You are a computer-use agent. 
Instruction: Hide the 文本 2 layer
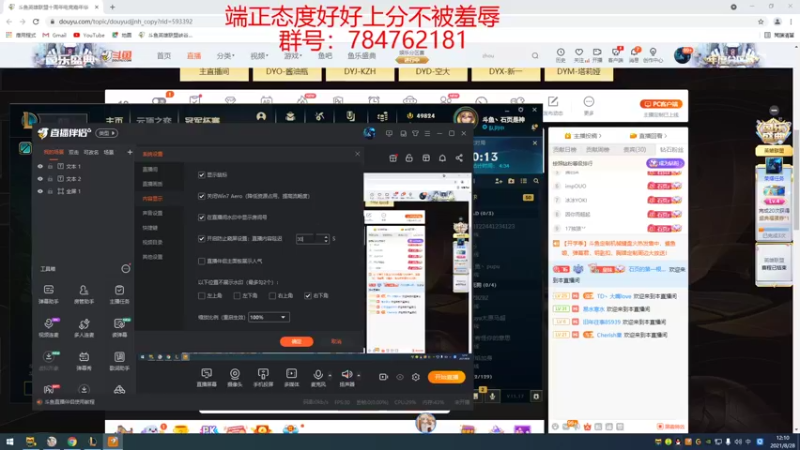pos(40,179)
